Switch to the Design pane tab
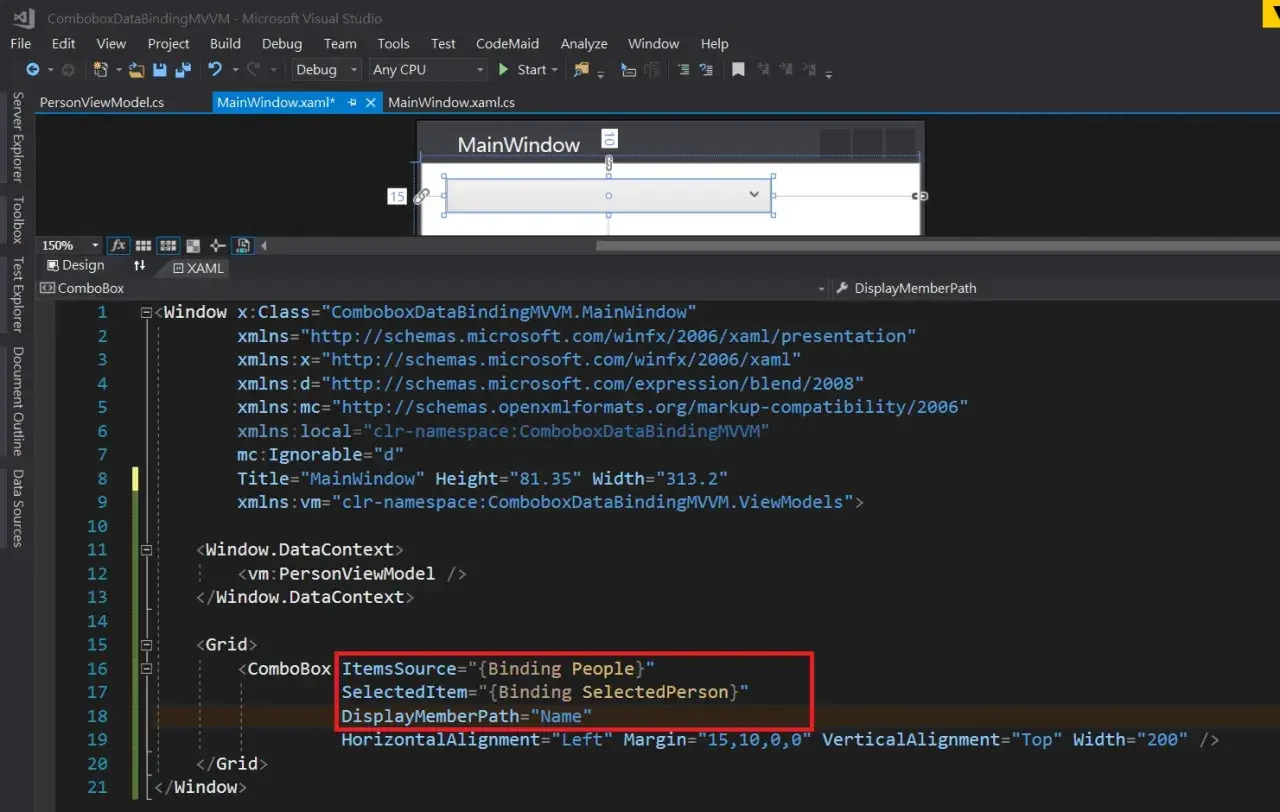 [76, 265]
